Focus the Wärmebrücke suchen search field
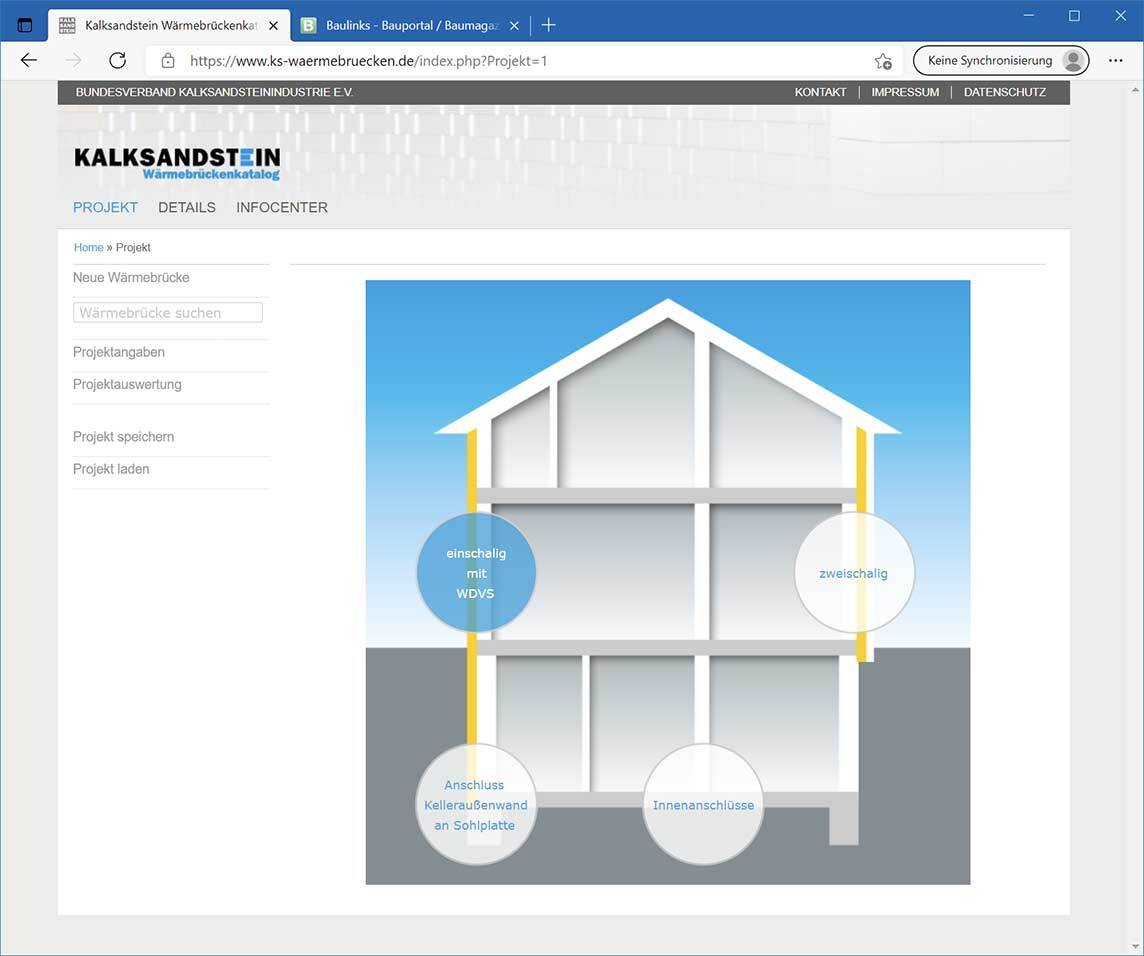This screenshot has height=956, width=1144. tap(168, 312)
